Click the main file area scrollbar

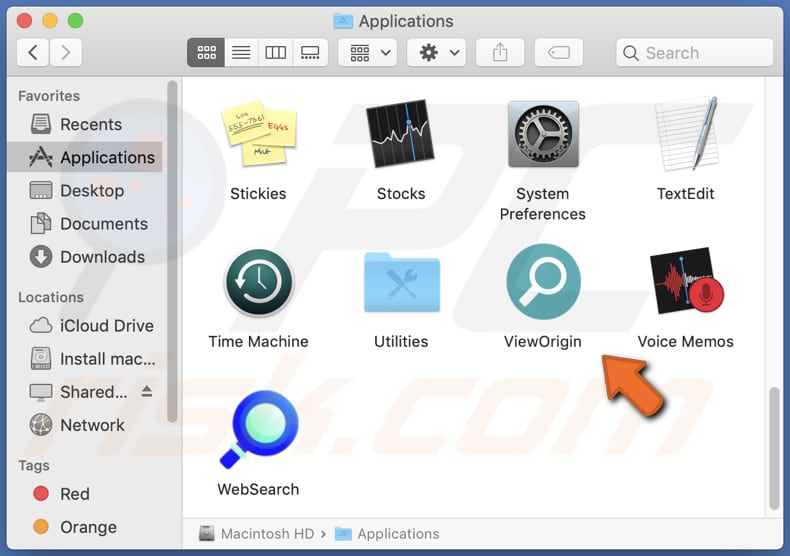[x=774, y=448]
